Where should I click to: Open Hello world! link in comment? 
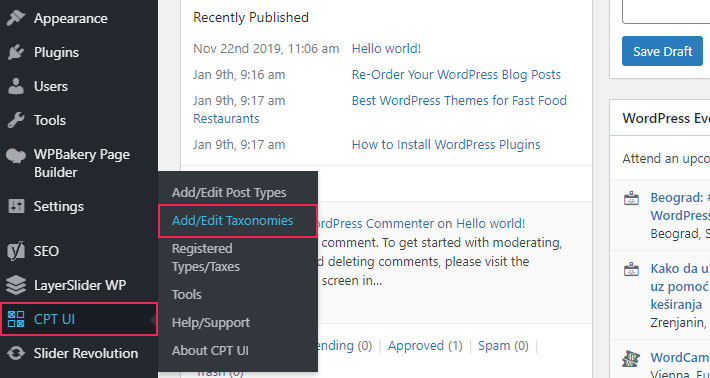(x=490, y=223)
